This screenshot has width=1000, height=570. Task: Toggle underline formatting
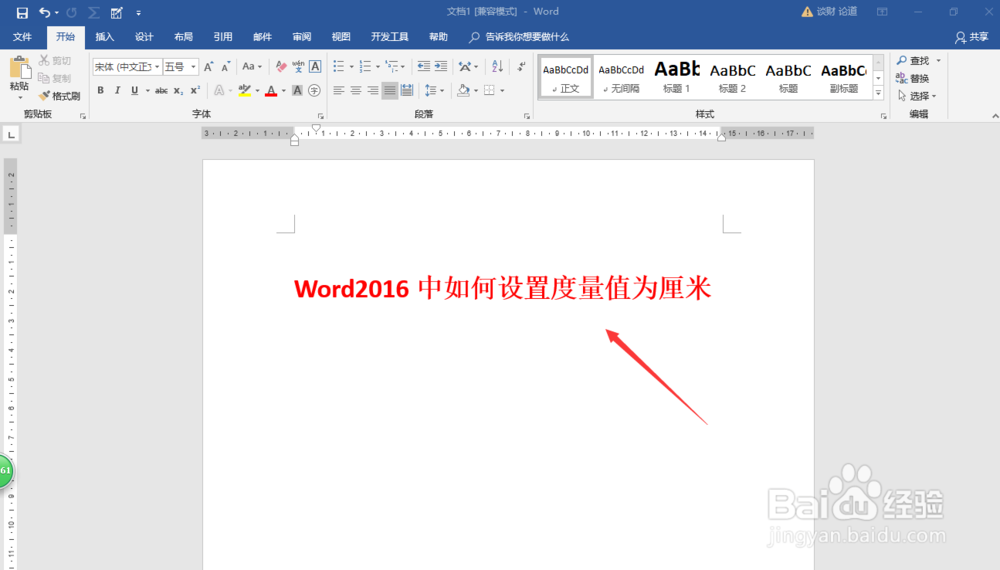[x=135, y=91]
